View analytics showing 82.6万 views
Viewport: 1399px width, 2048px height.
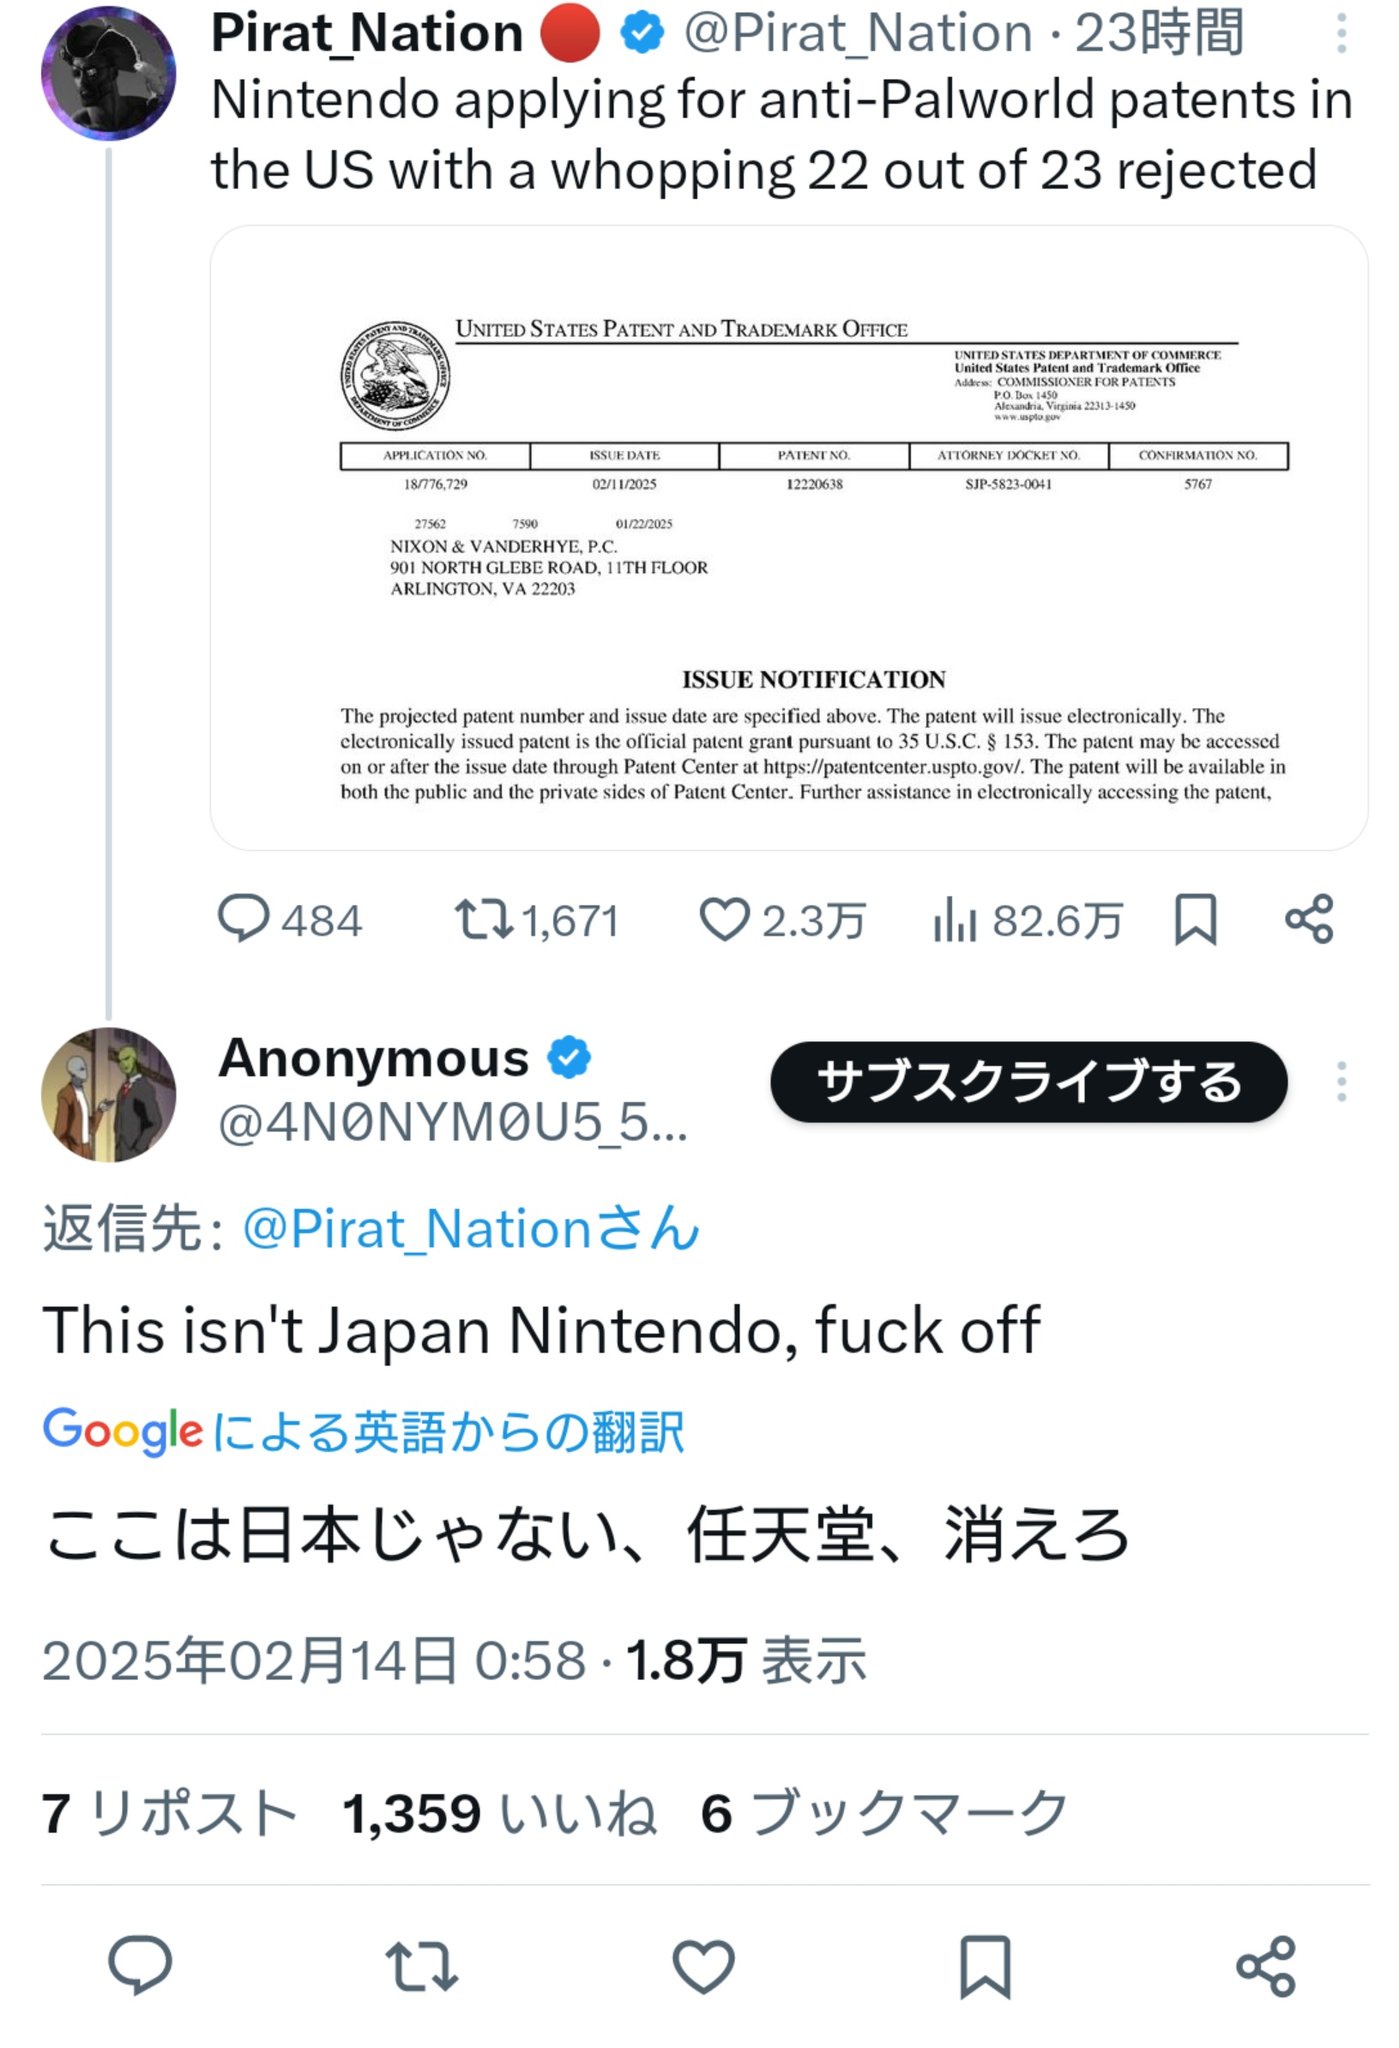[x=955, y=919]
